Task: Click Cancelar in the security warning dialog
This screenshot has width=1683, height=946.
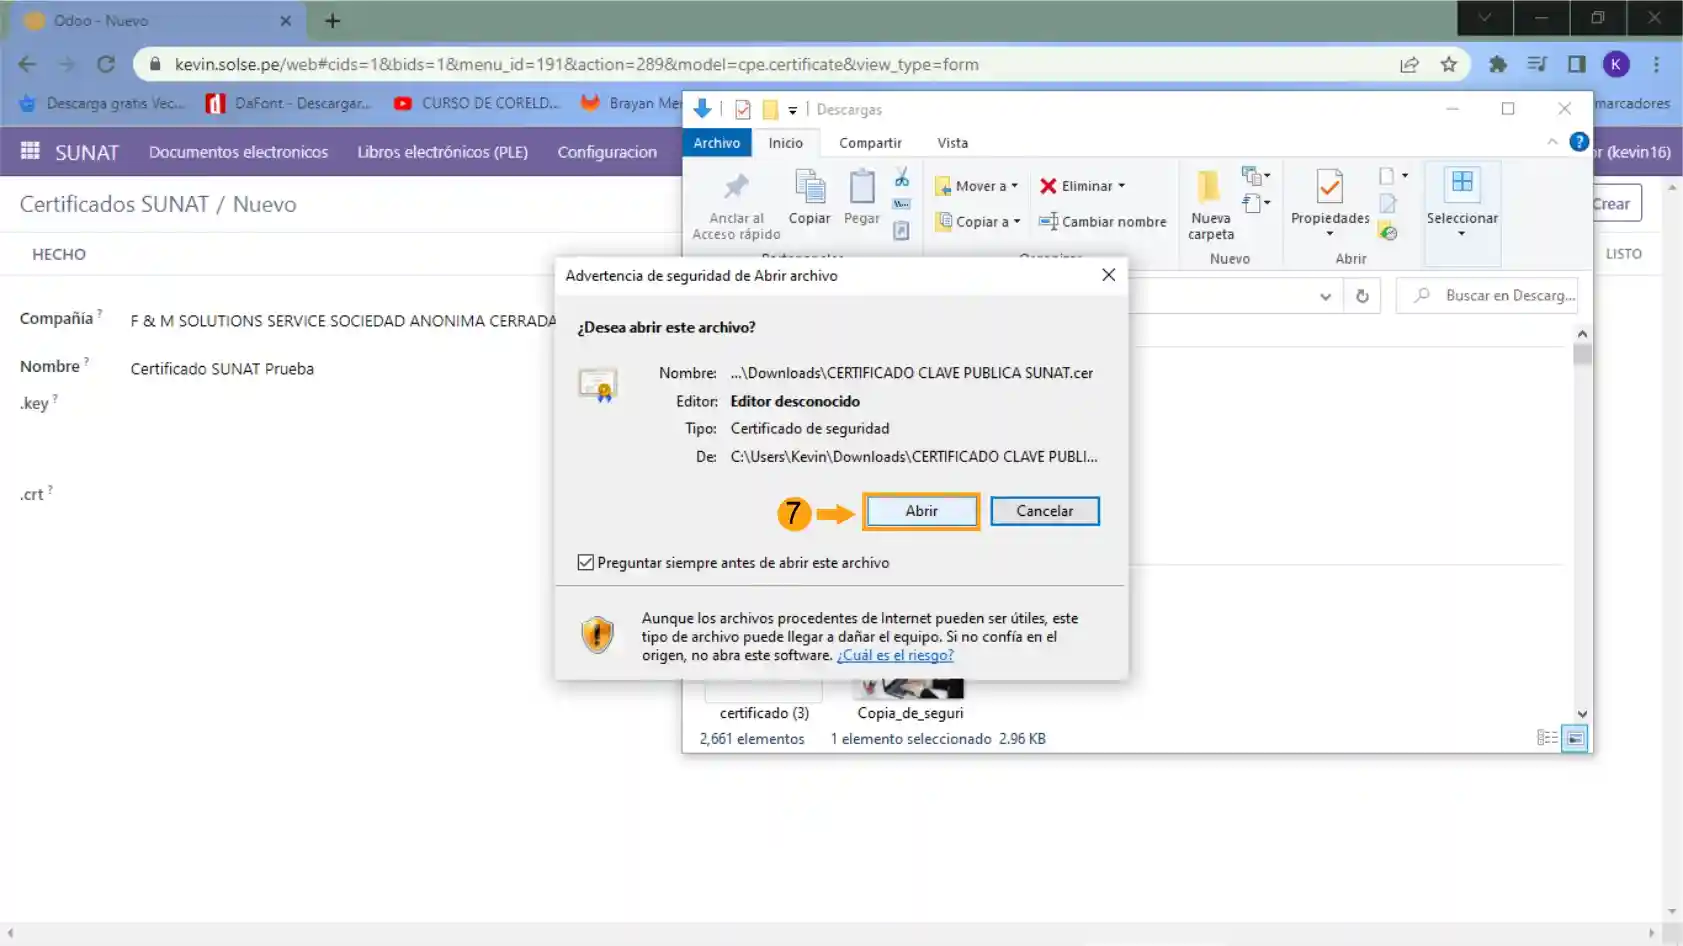Action: point(1045,511)
